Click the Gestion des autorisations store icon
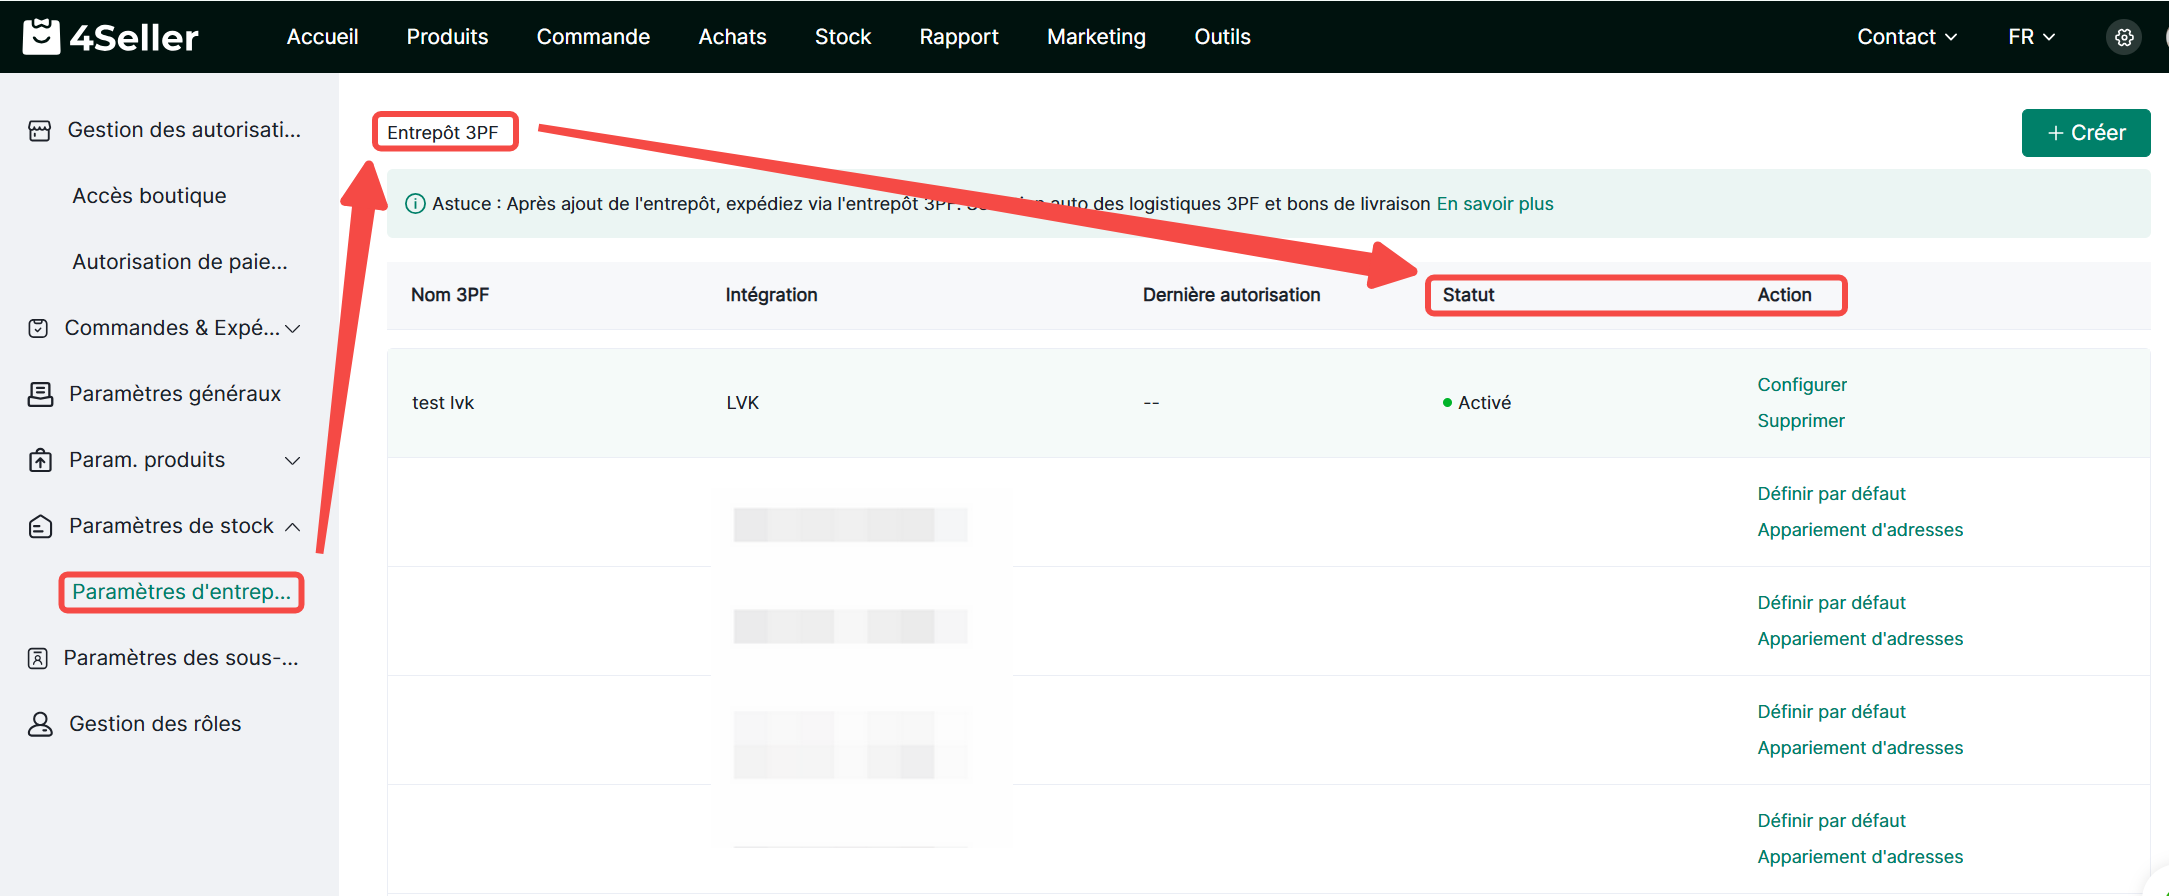 coord(40,131)
